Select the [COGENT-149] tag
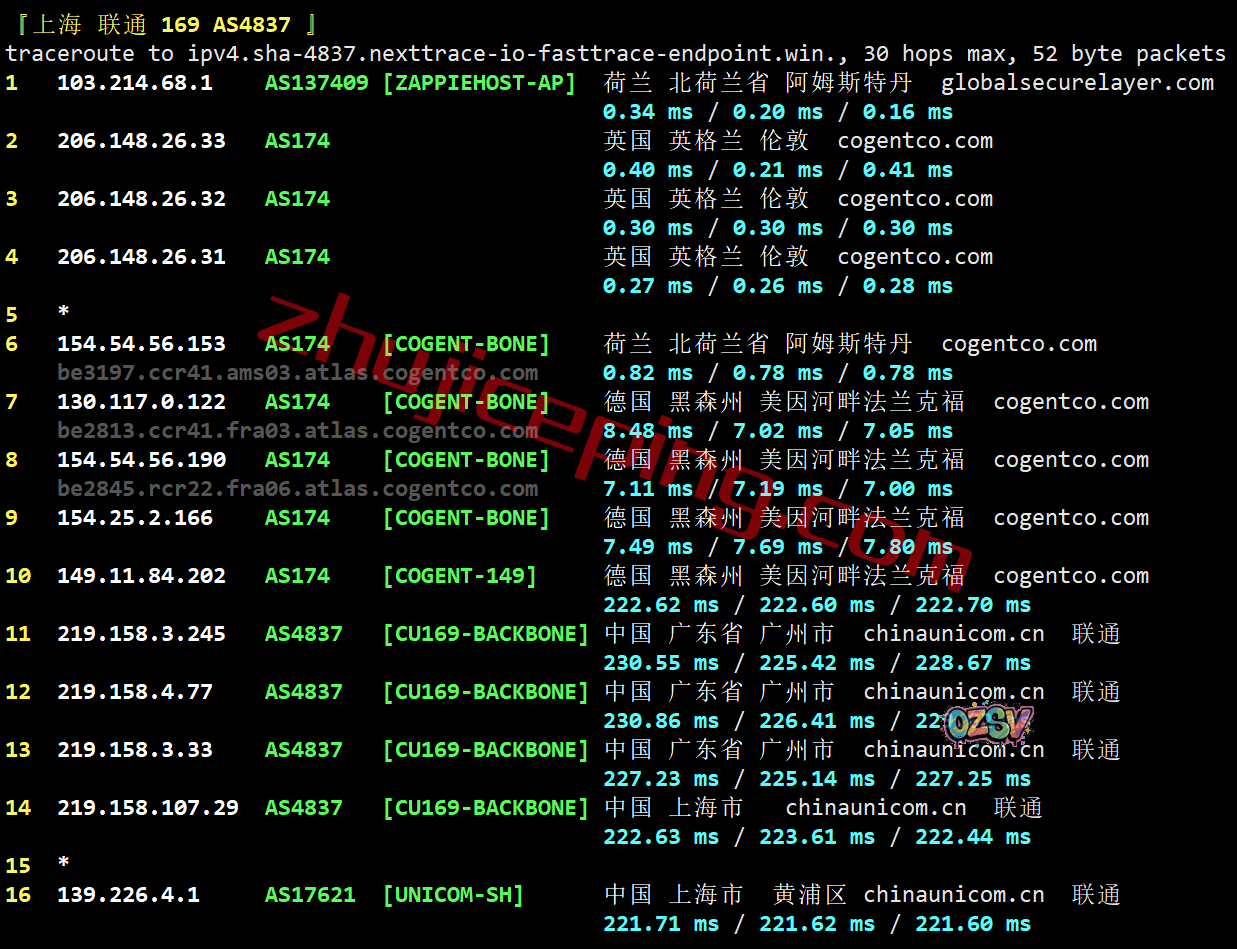Viewport: 1237px width, 949px height. pyautogui.click(x=459, y=576)
